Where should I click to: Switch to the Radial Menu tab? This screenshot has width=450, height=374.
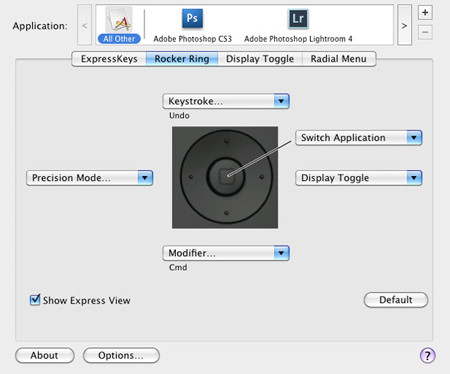pyautogui.click(x=339, y=59)
